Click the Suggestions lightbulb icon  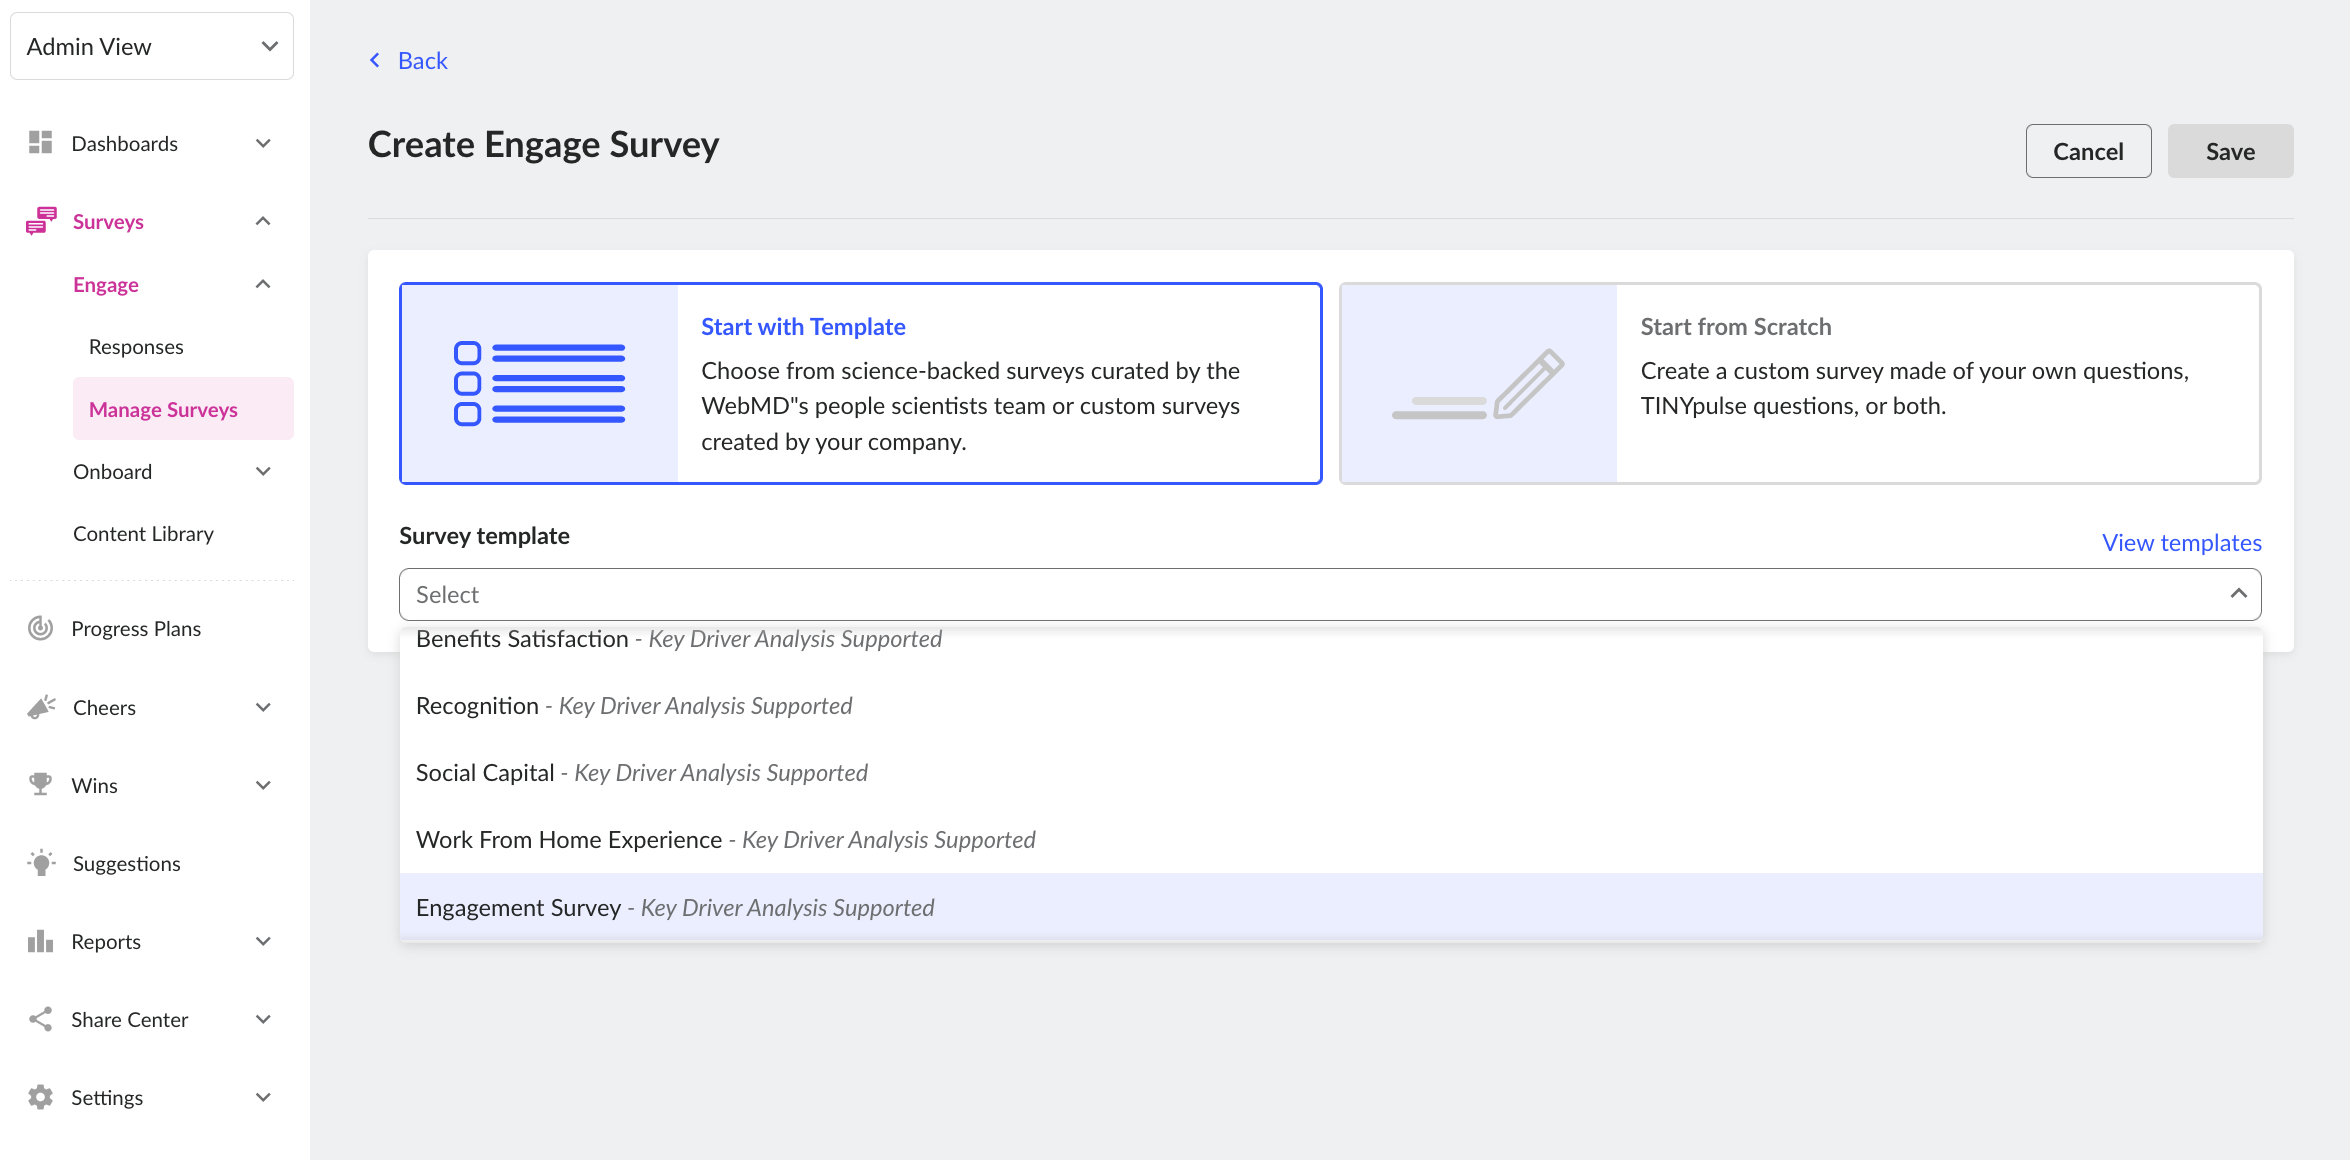tap(41, 863)
